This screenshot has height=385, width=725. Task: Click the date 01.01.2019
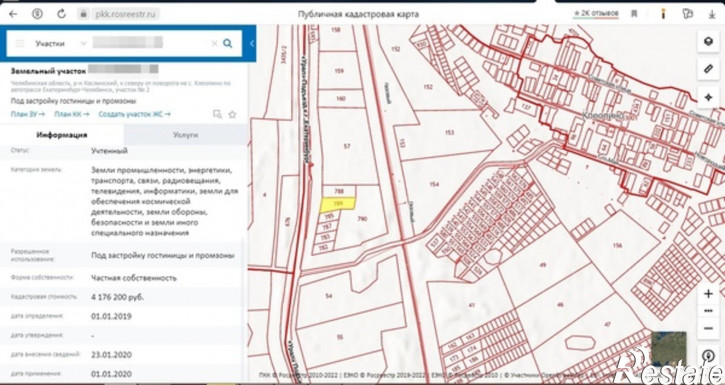tap(111, 317)
